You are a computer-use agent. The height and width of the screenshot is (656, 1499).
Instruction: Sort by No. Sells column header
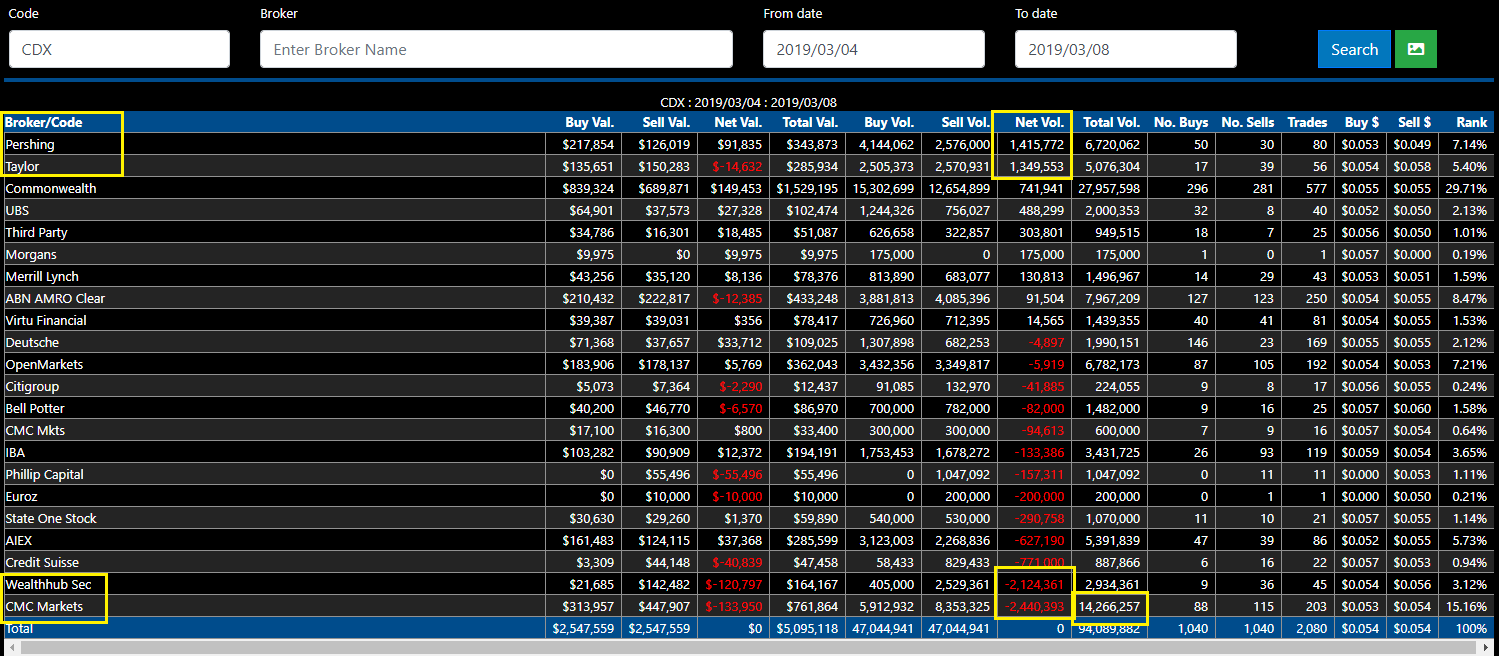pos(1248,122)
